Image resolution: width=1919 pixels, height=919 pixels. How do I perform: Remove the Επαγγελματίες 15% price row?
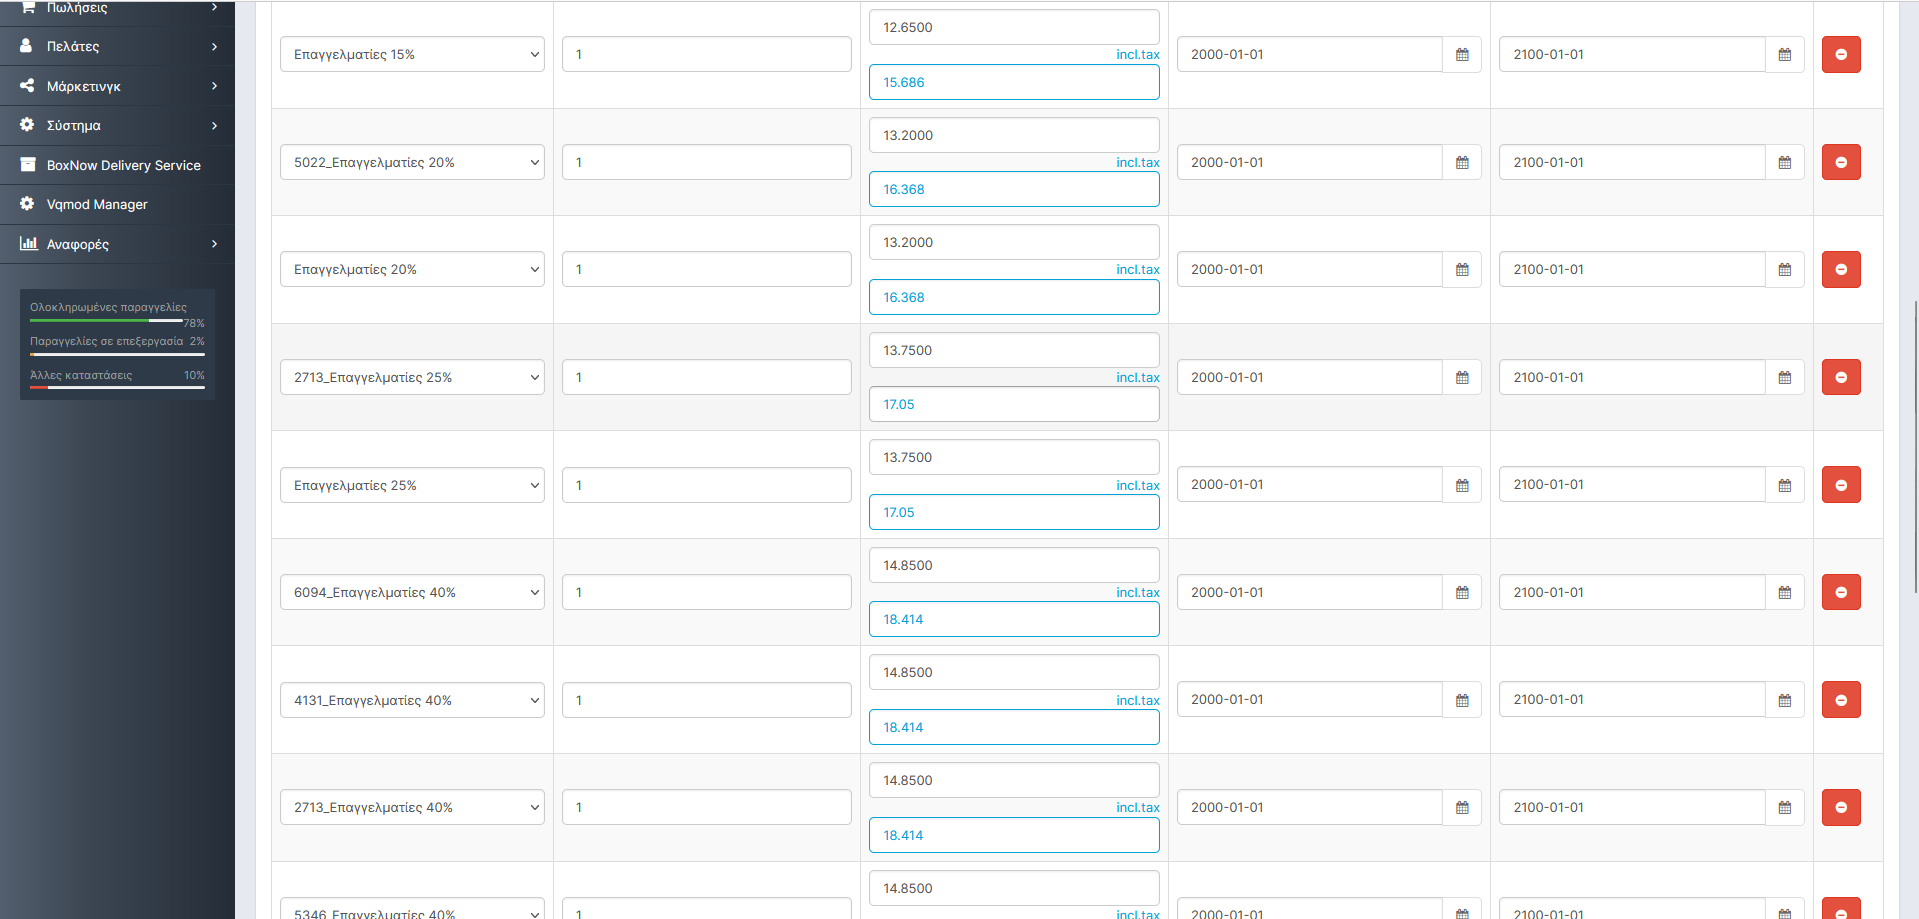[1840, 55]
